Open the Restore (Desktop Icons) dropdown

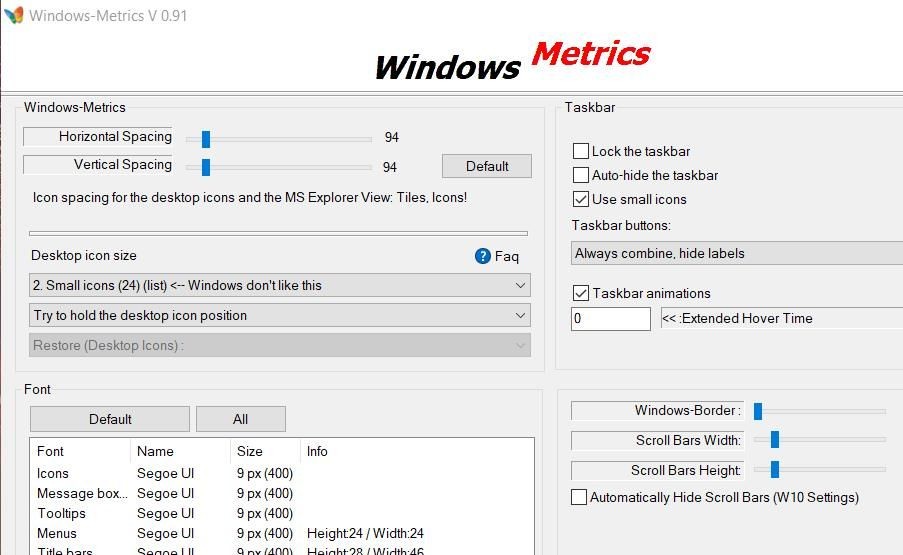coord(279,345)
